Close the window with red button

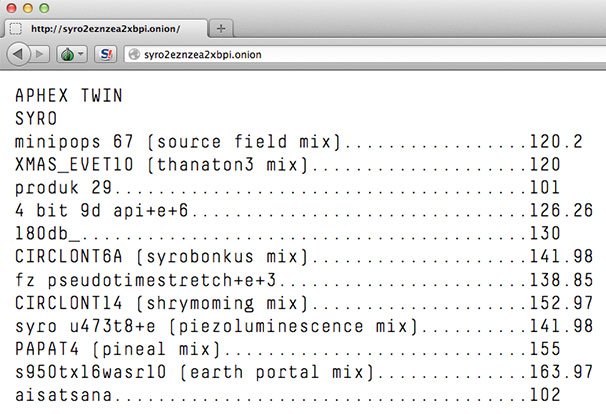[12, 8]
